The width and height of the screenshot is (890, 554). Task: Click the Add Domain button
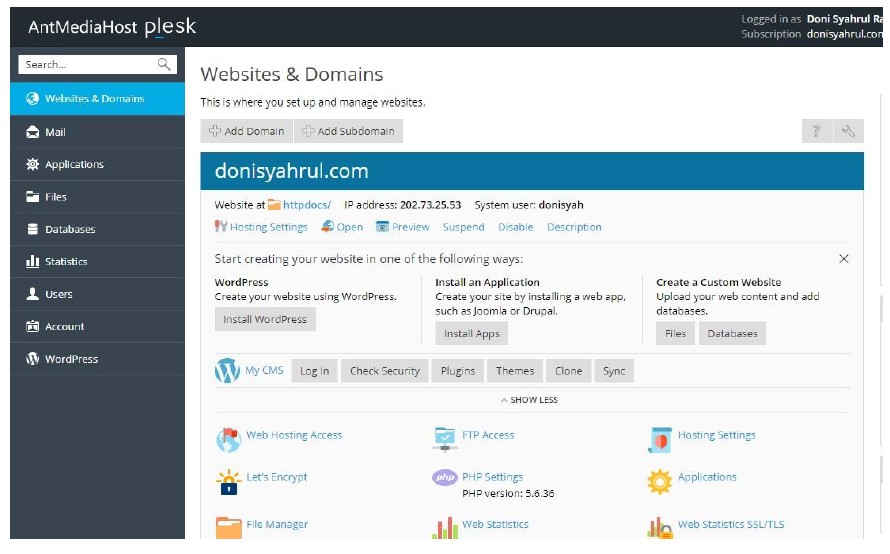246,131
